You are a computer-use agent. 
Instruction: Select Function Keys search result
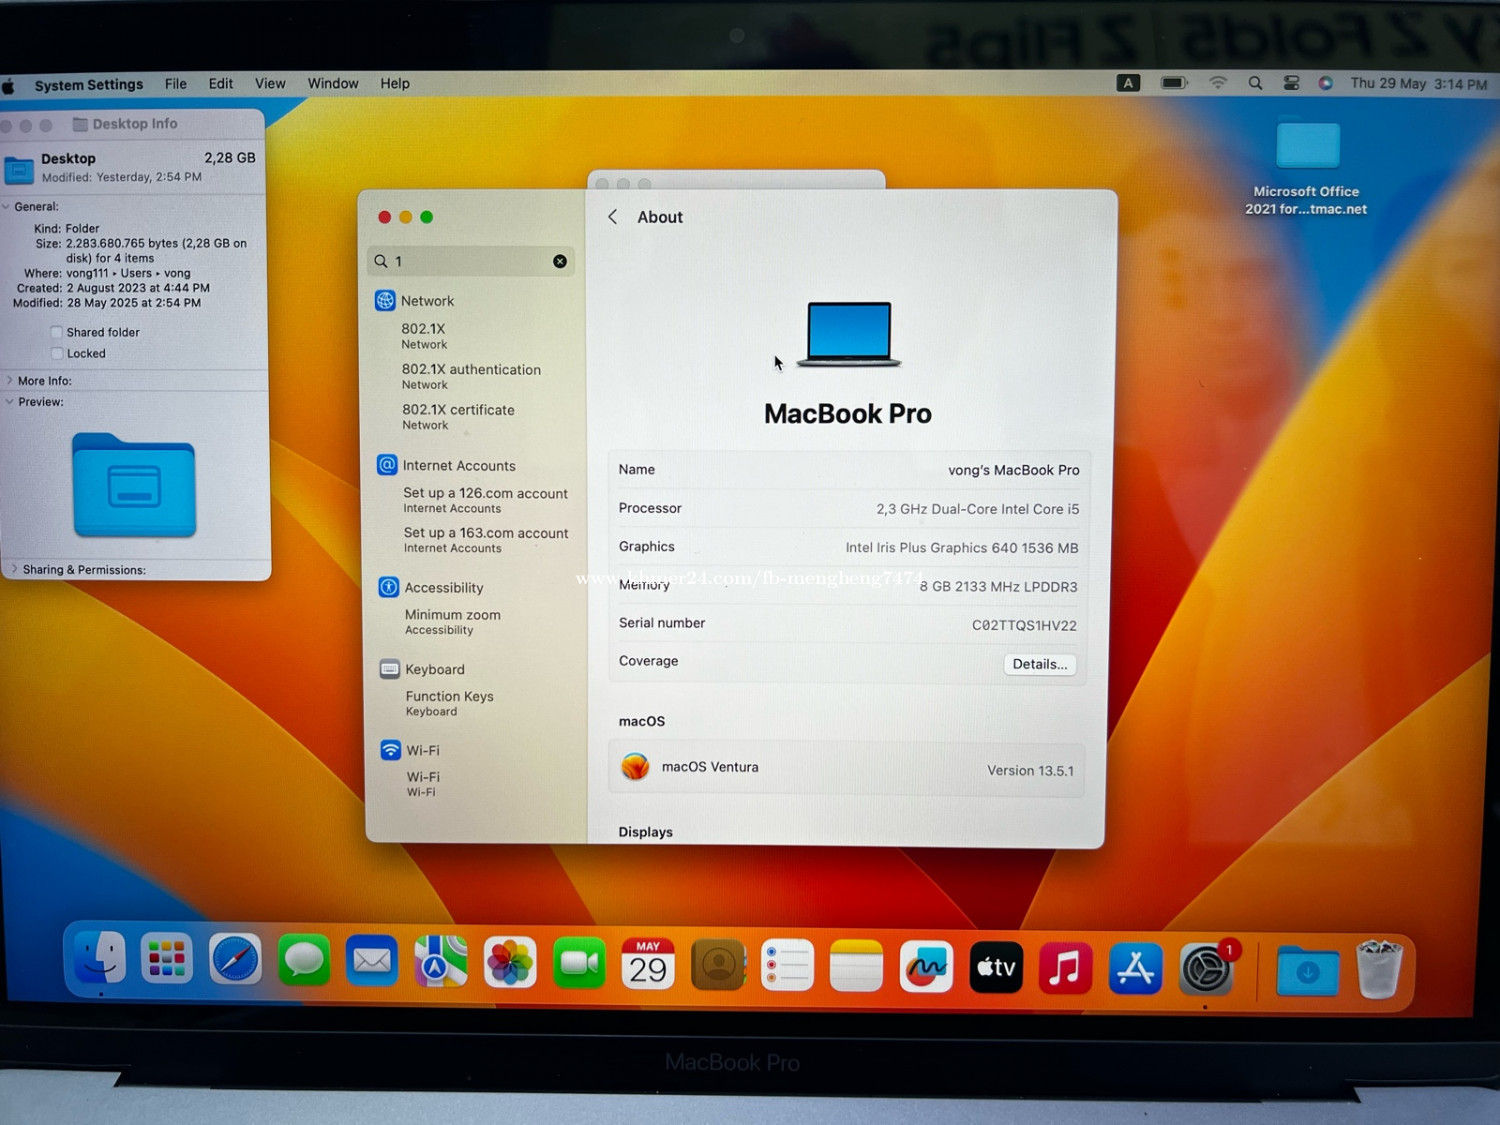[449, 703]
